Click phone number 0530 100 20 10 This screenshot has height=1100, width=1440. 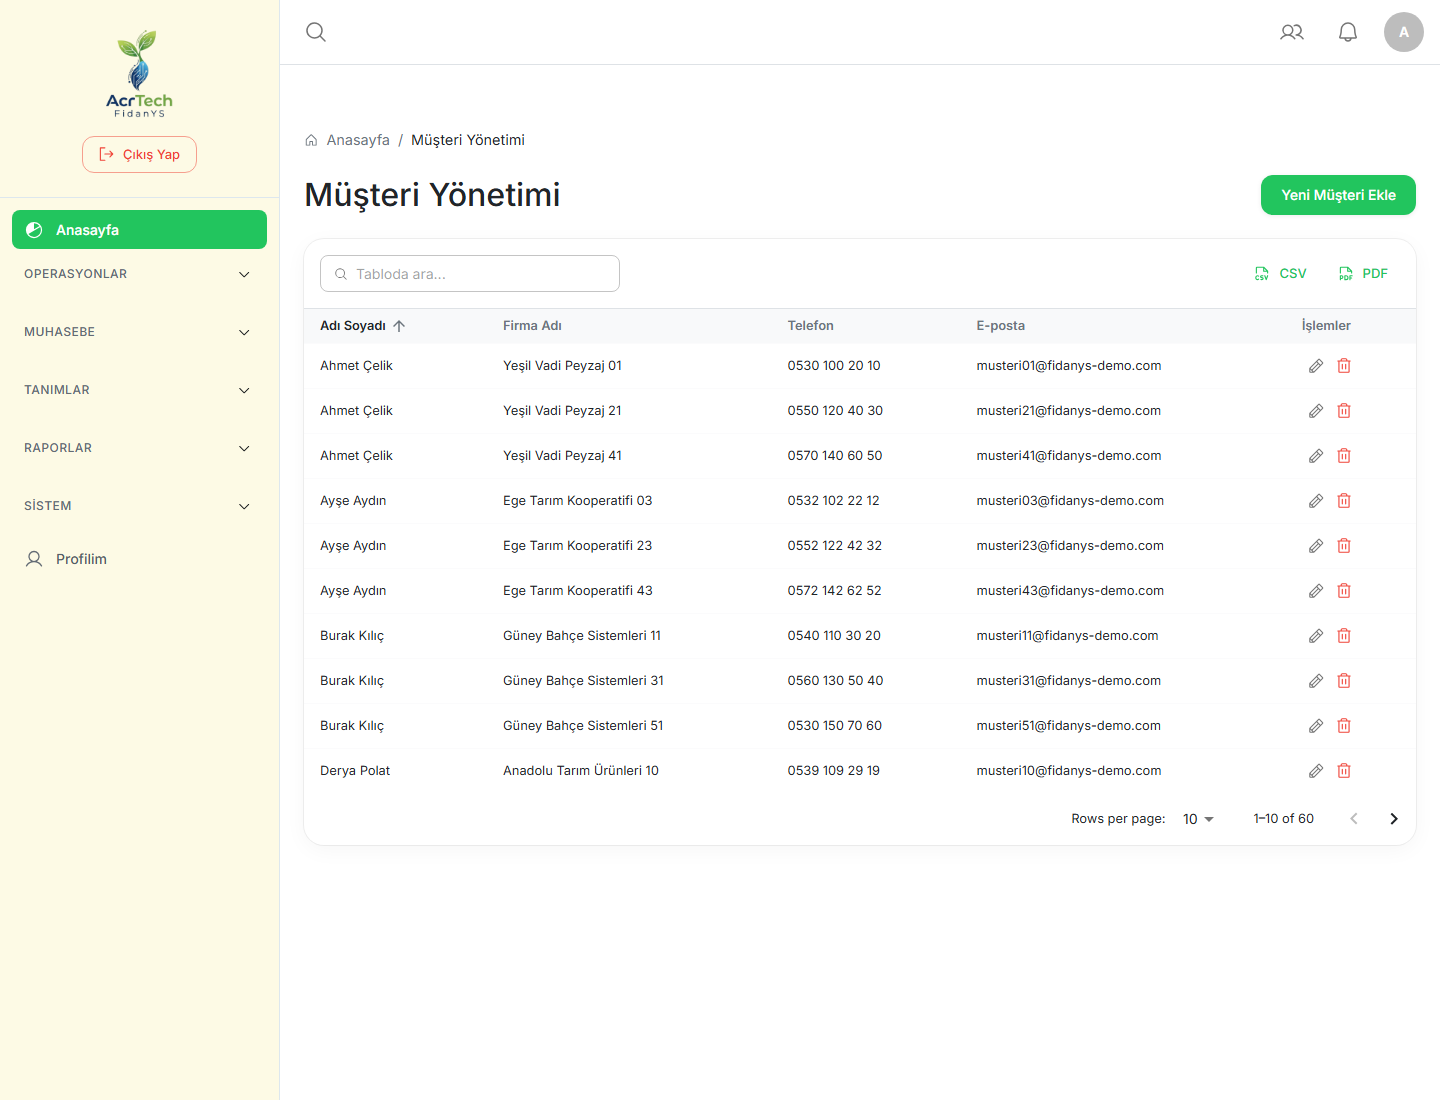coord(834,366)
